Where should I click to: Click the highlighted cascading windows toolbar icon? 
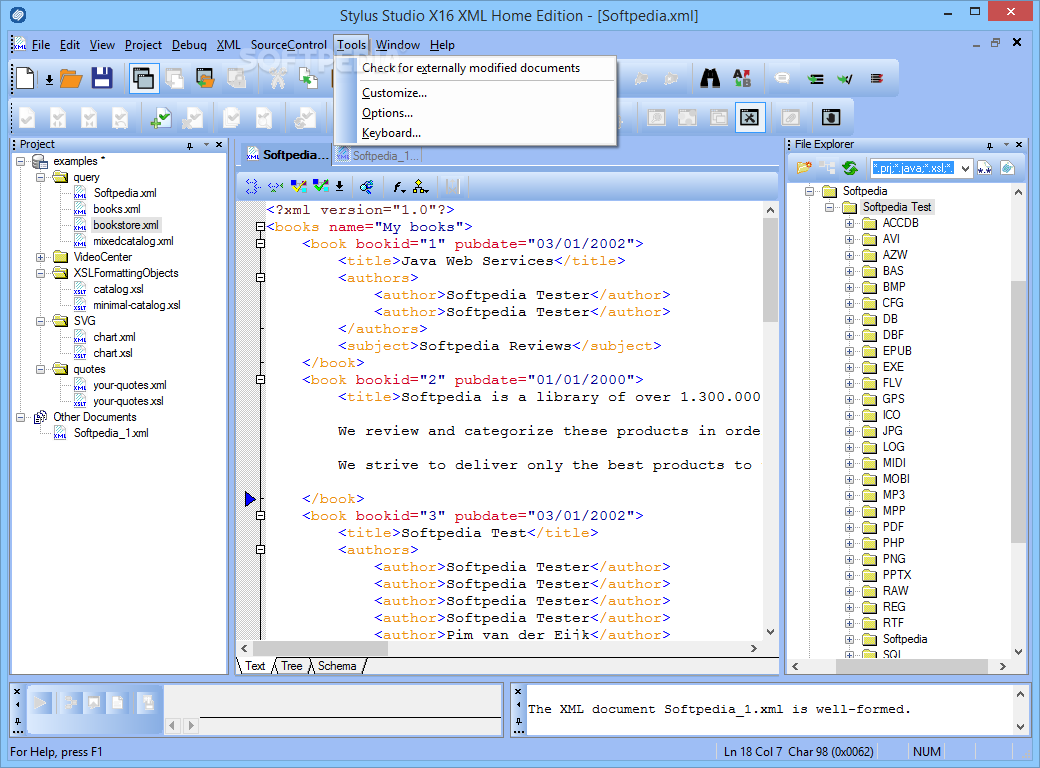click(143, 78)
